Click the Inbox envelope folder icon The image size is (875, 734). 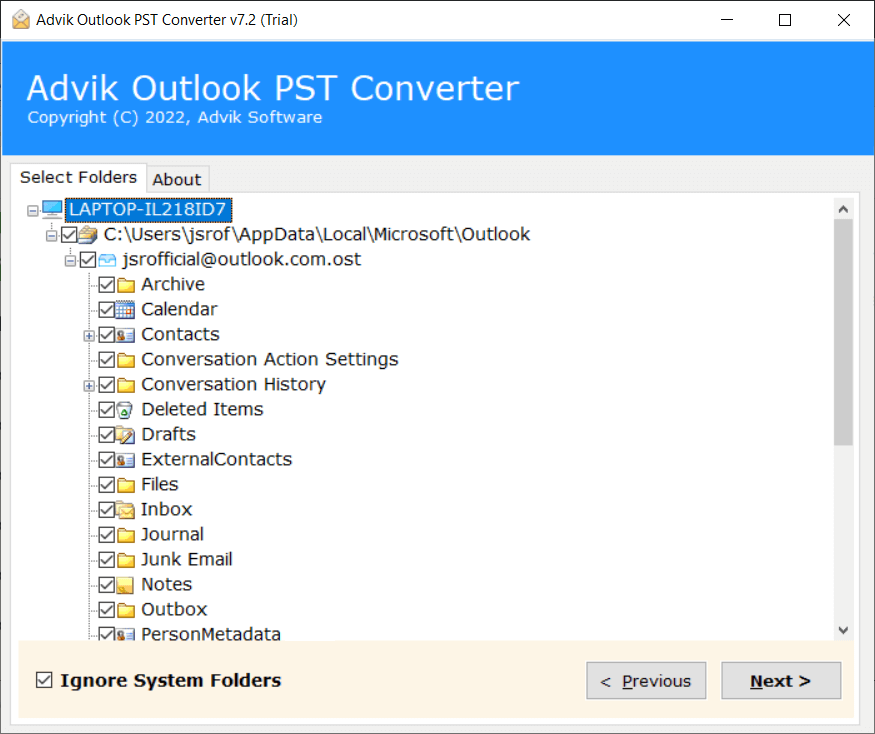126,510
